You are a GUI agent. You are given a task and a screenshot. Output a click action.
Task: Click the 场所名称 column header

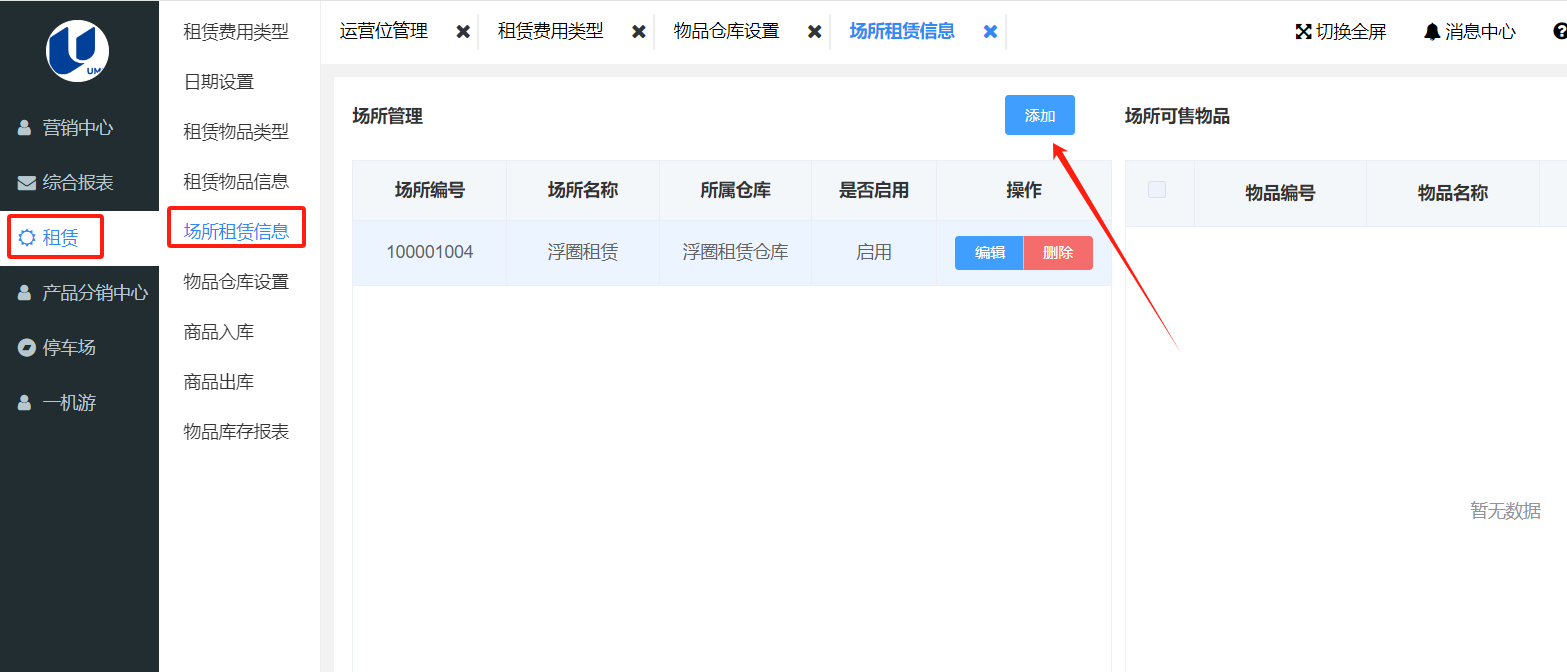pos(583,190)
